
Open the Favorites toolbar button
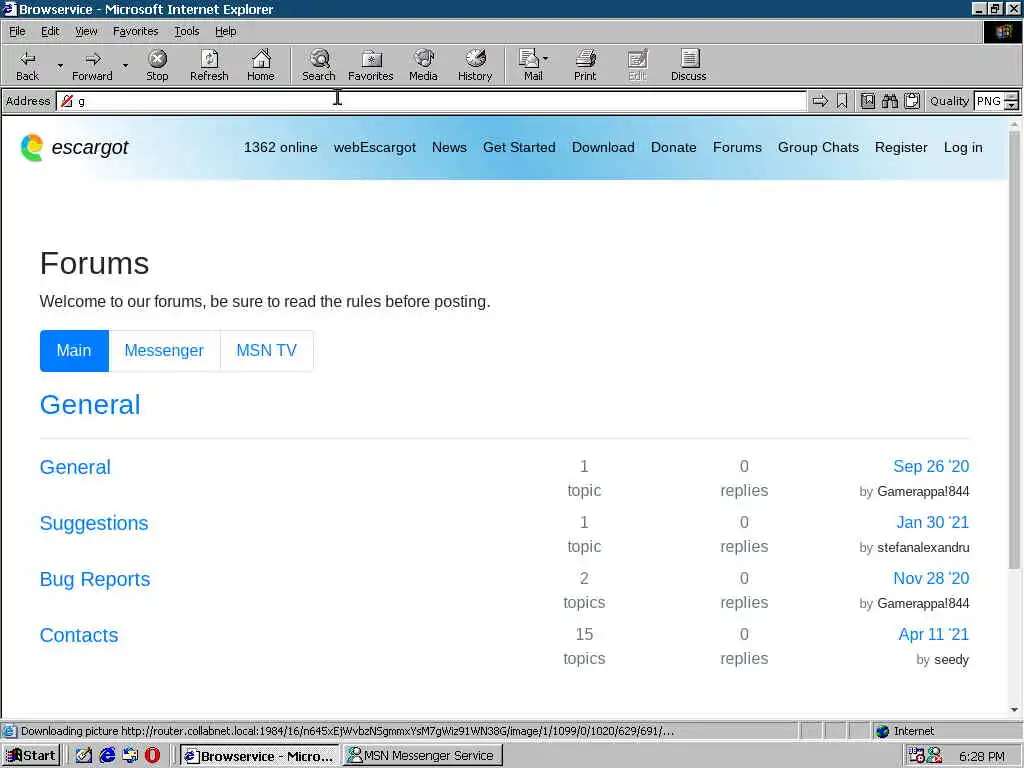[371, 65]
